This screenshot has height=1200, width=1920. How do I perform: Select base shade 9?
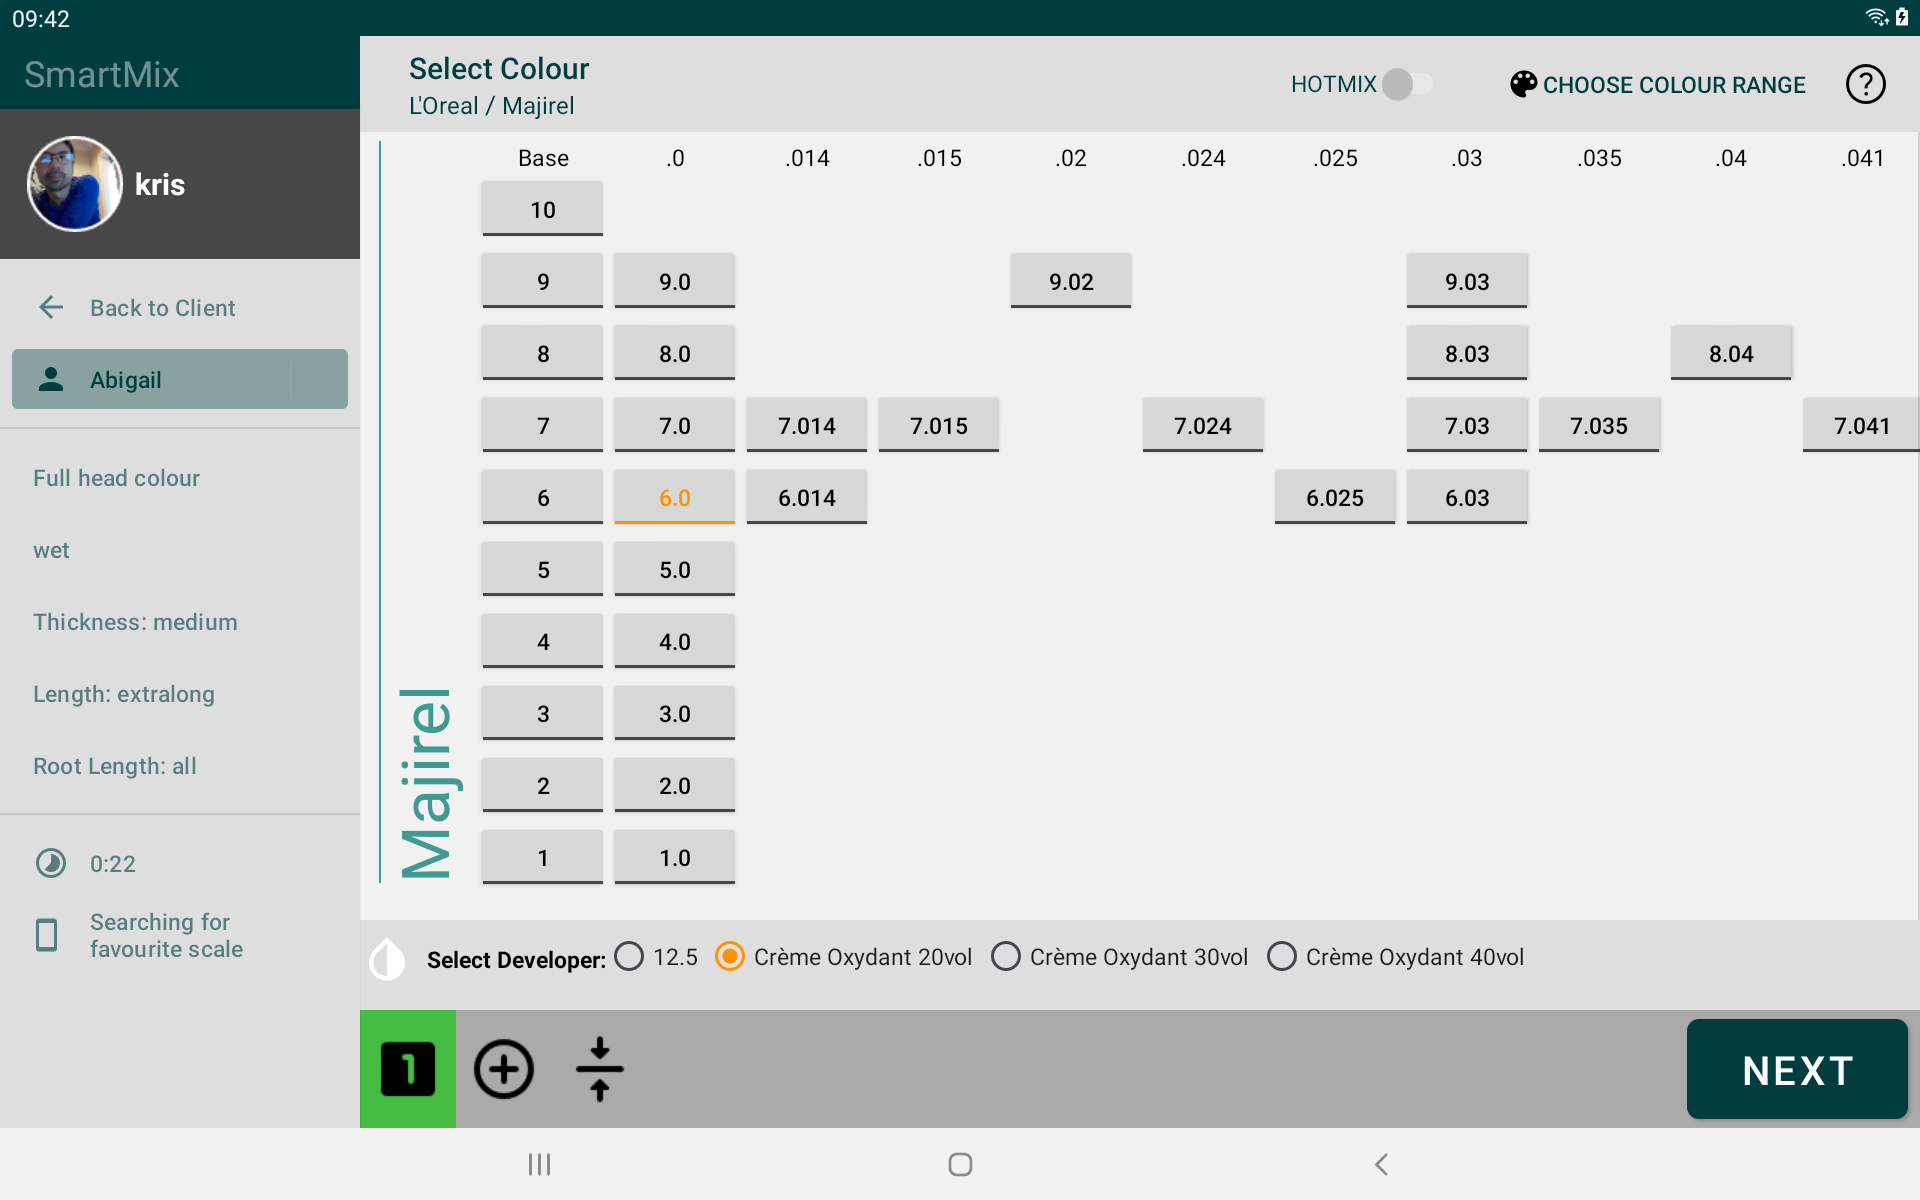click(x=543, y=281)
